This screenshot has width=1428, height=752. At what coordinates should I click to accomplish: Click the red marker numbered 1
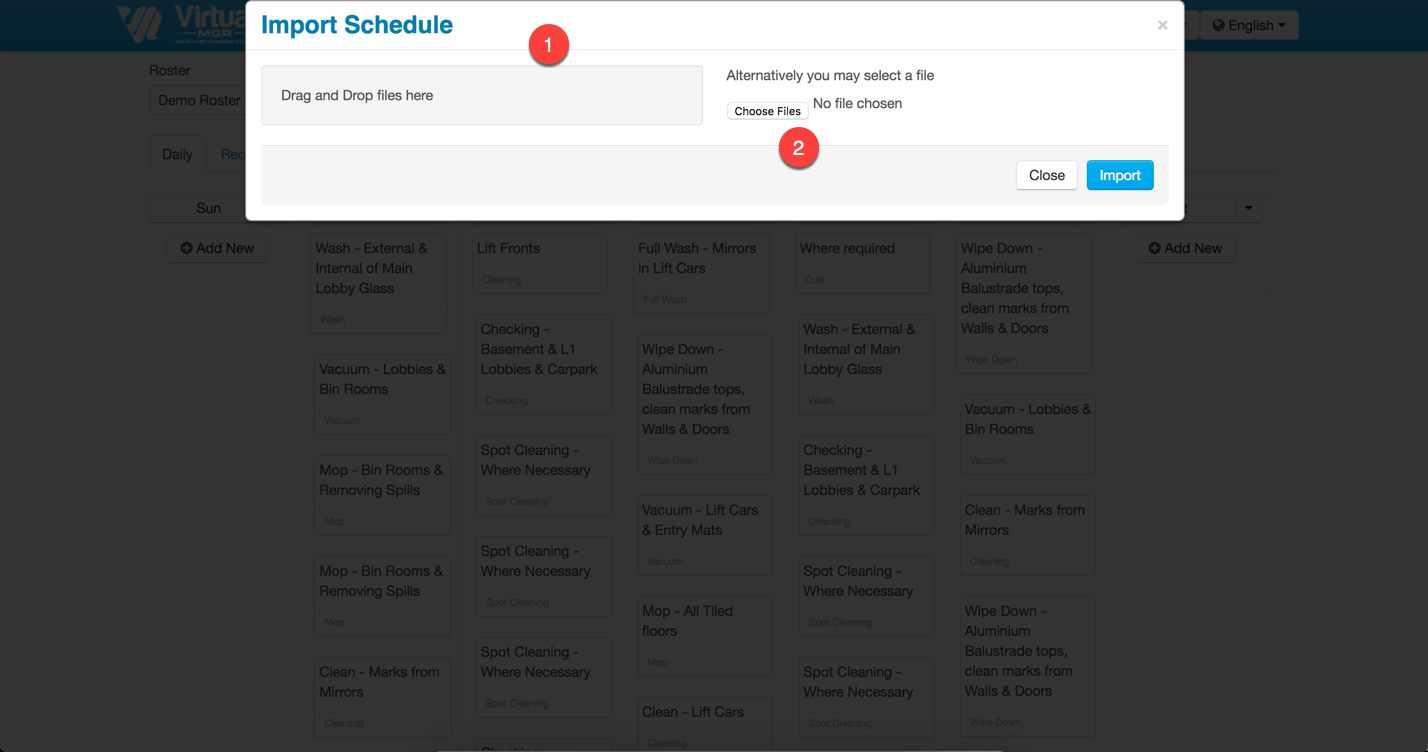pos(548,46)
